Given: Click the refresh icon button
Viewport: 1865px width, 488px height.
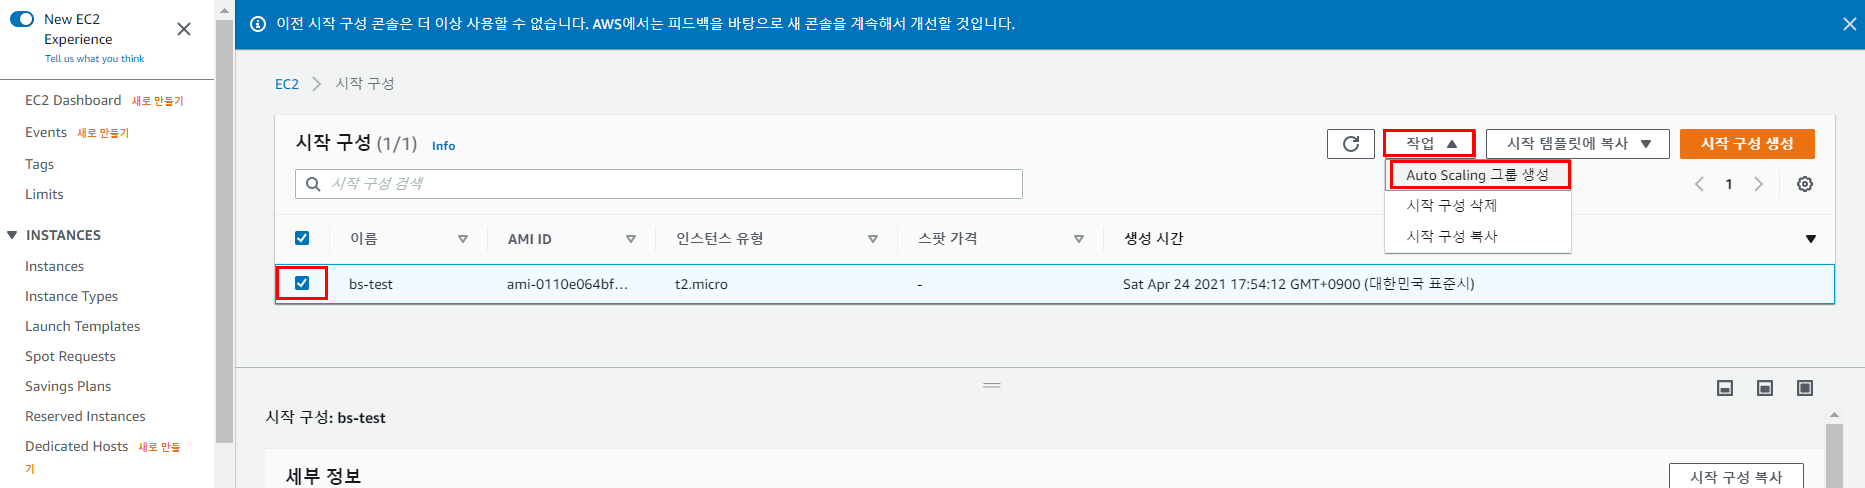Looking at the screenshot, I should [x=1350, y=144].
